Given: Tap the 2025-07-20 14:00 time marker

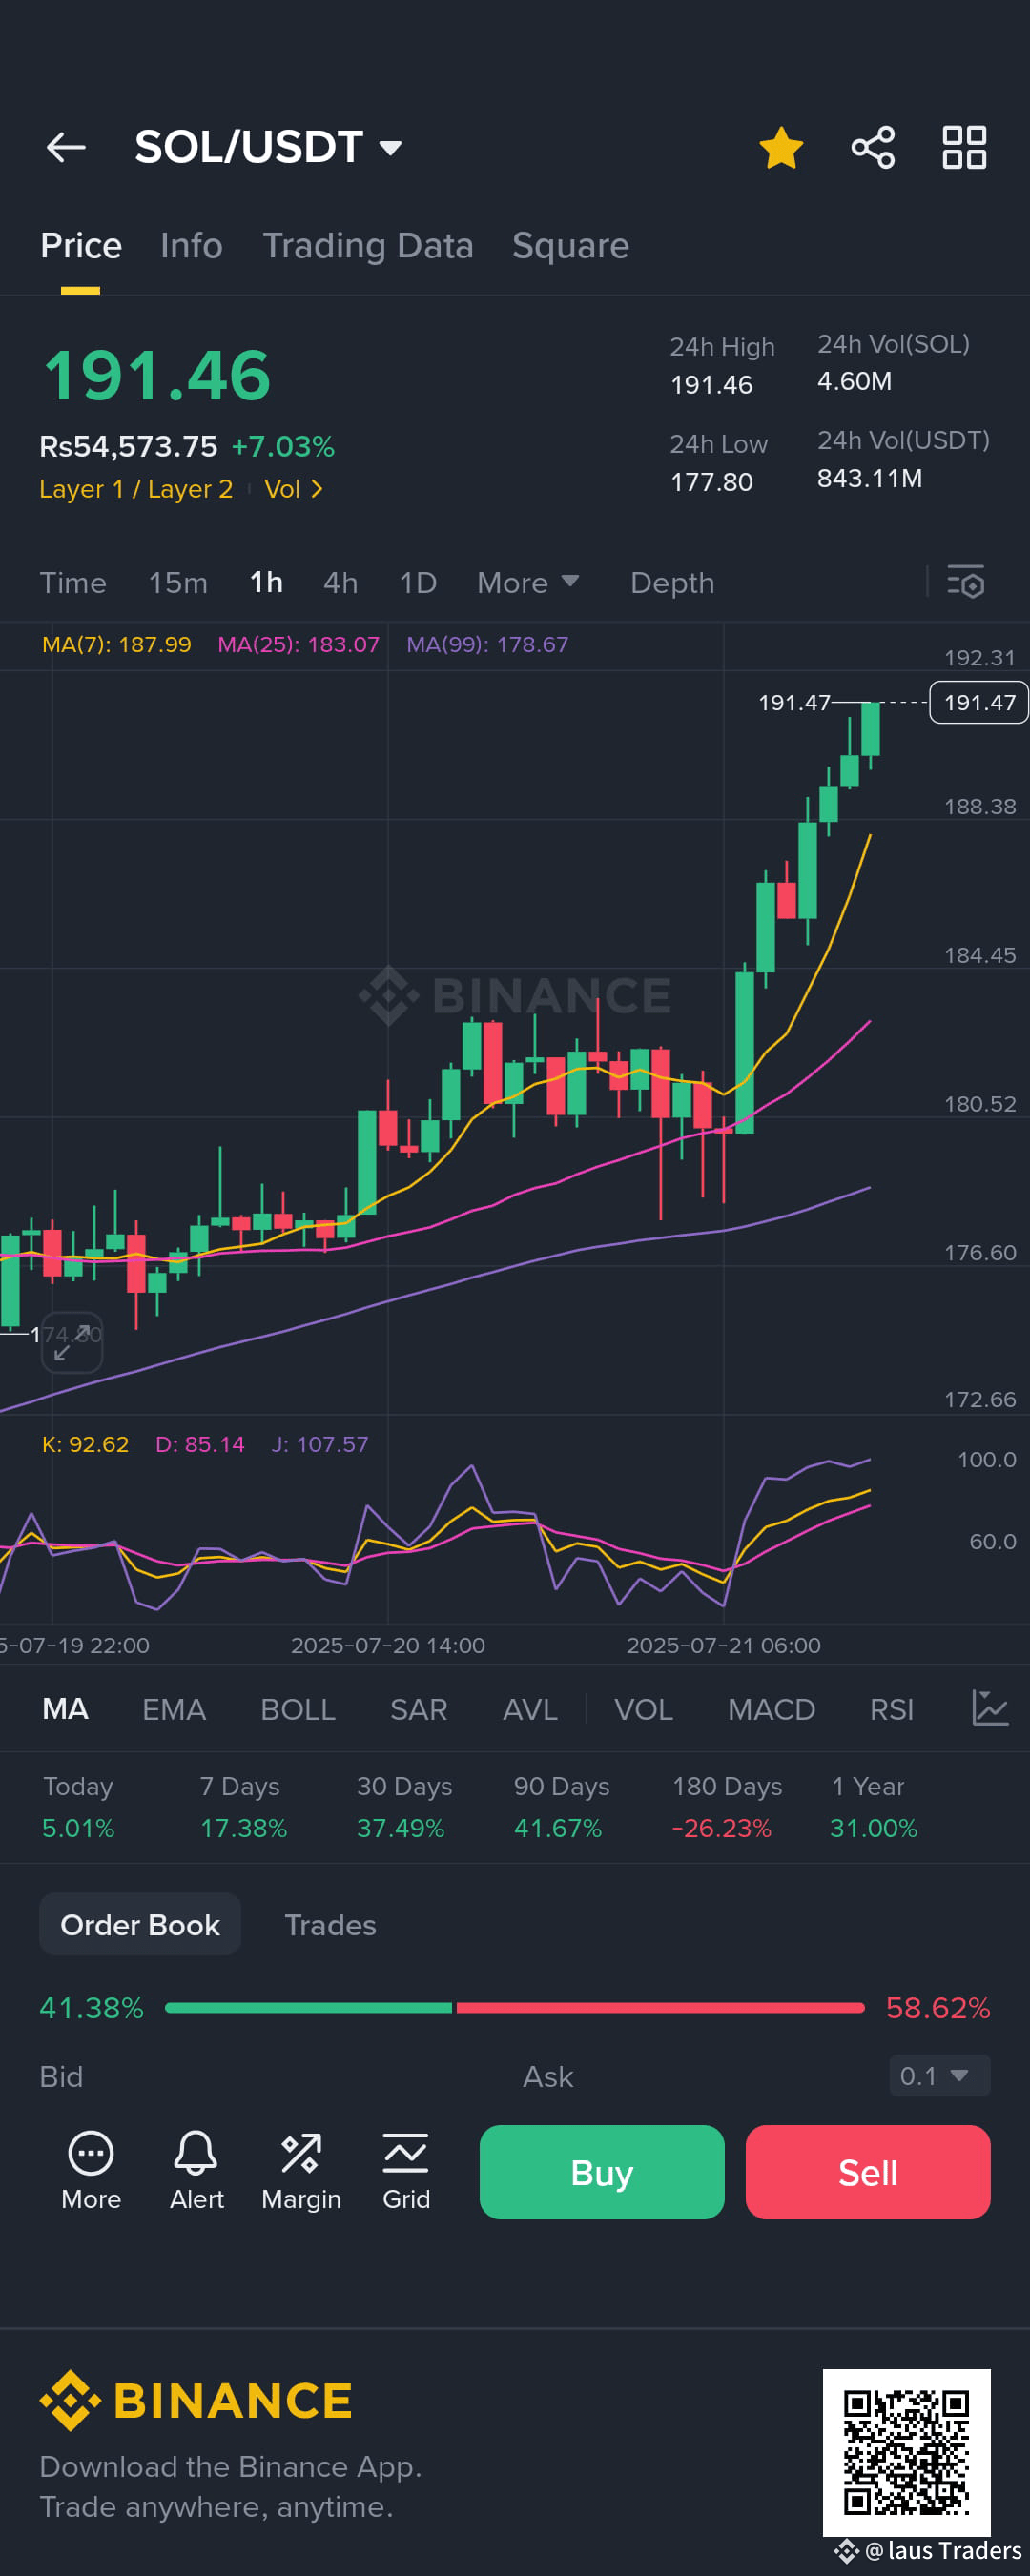Looking at the screenshot, I should click(388, 1645).
